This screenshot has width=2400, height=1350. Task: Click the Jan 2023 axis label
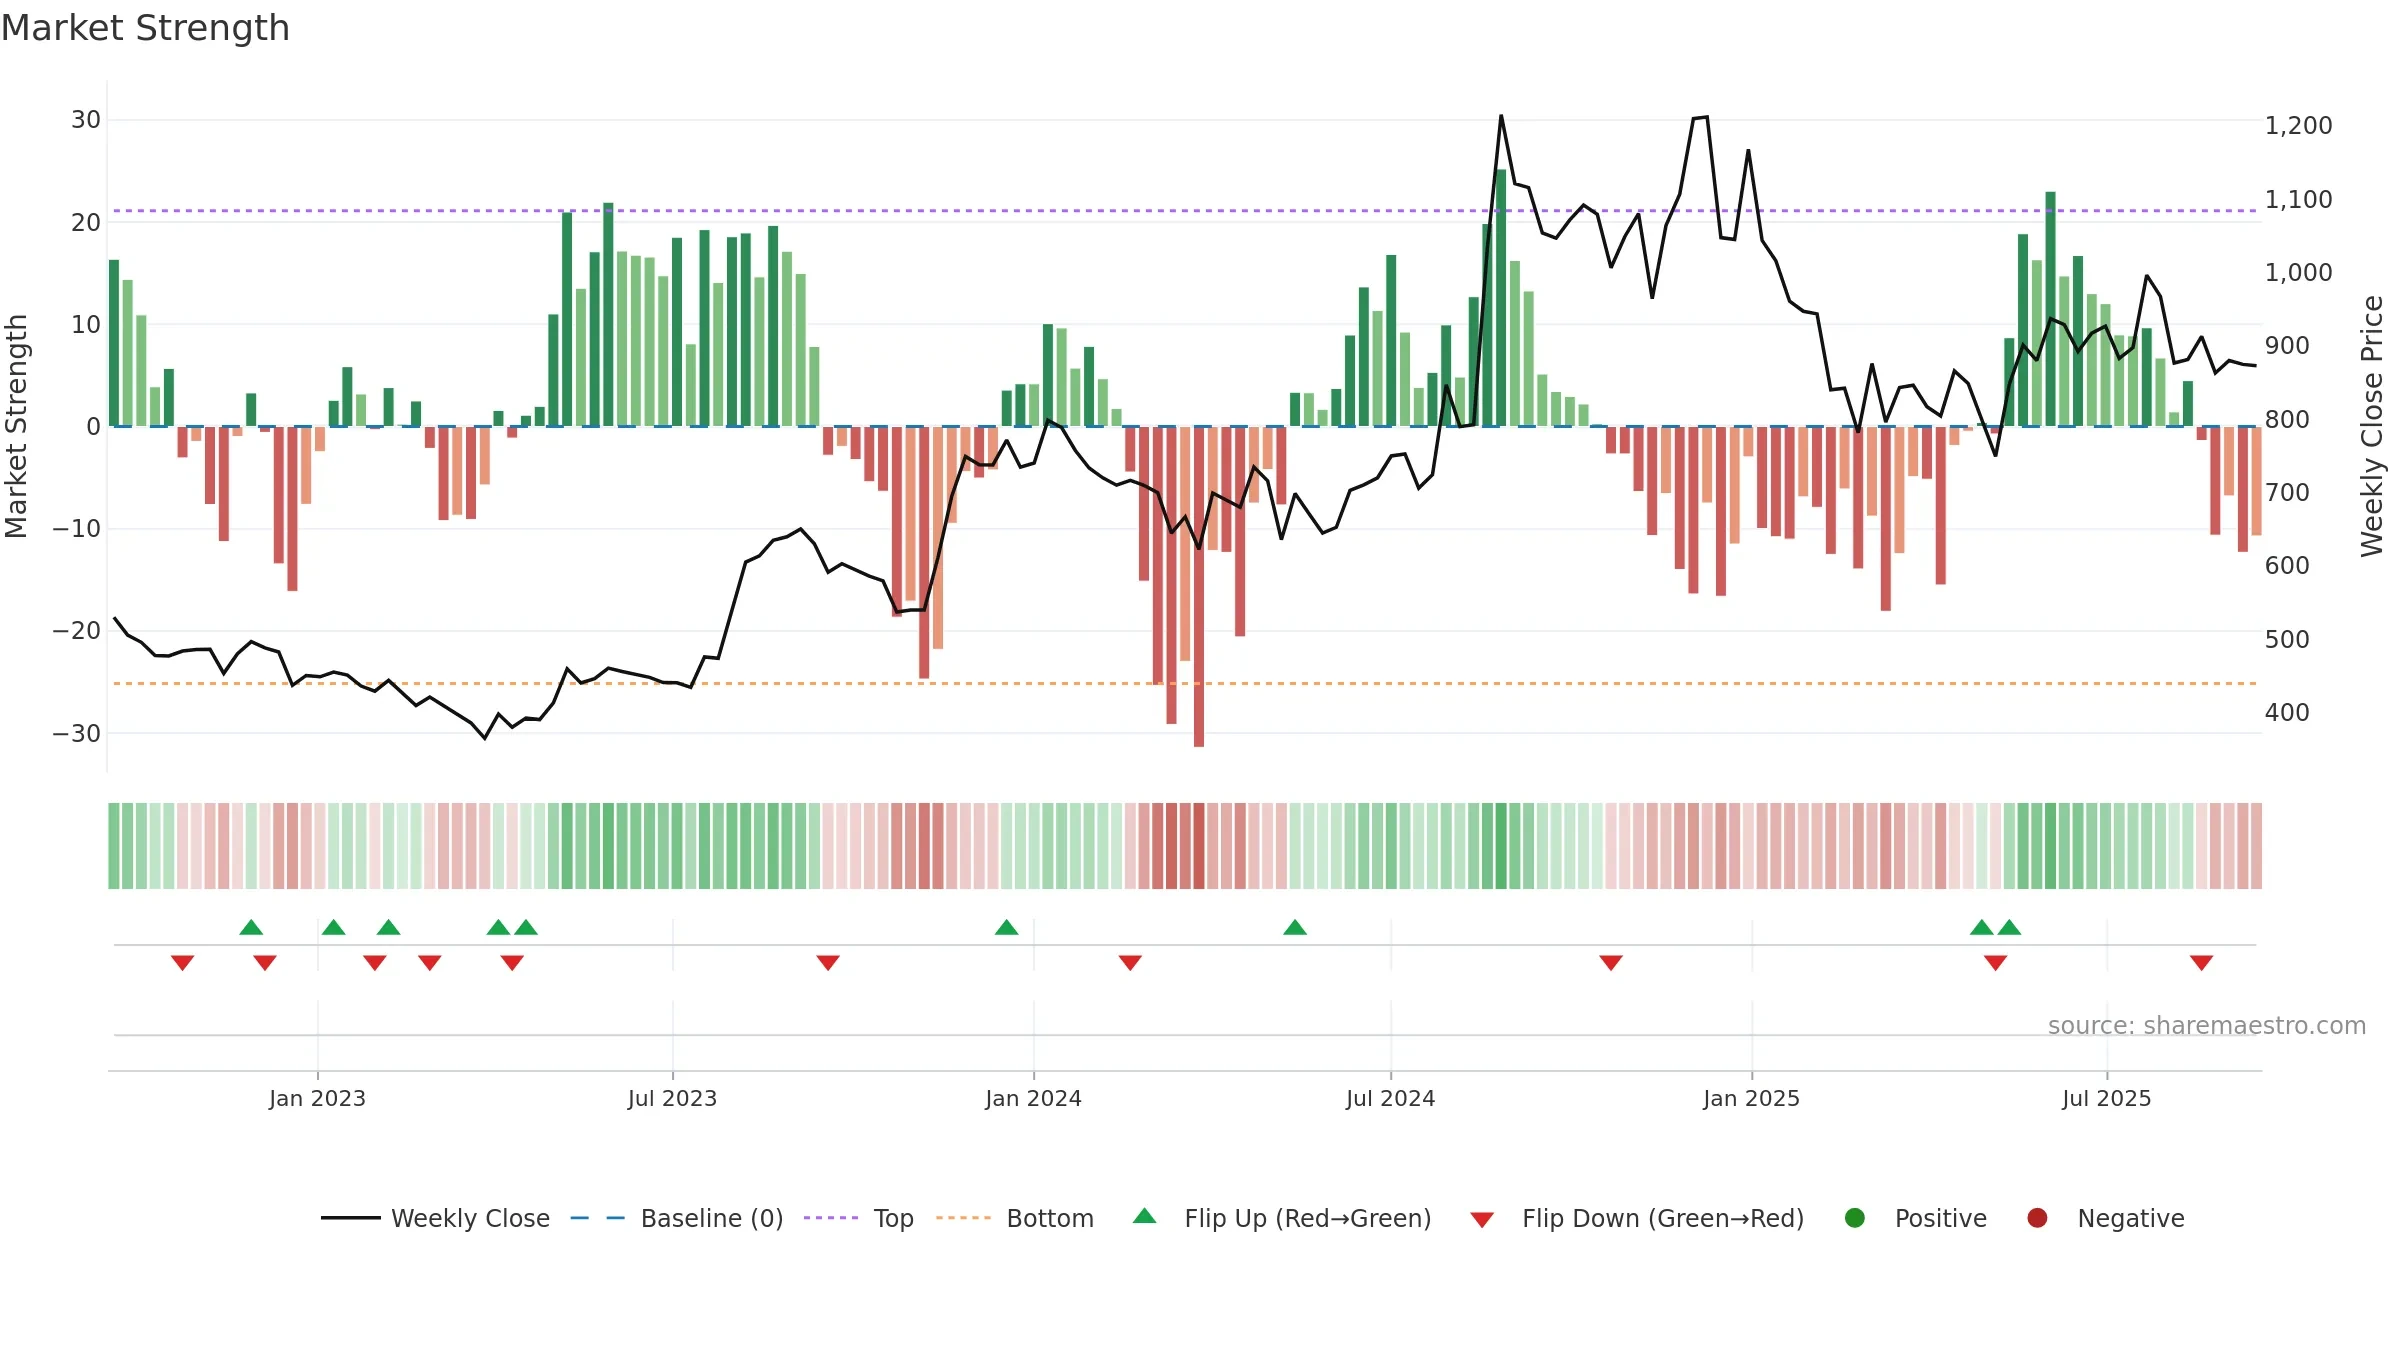coord(317,1098)
